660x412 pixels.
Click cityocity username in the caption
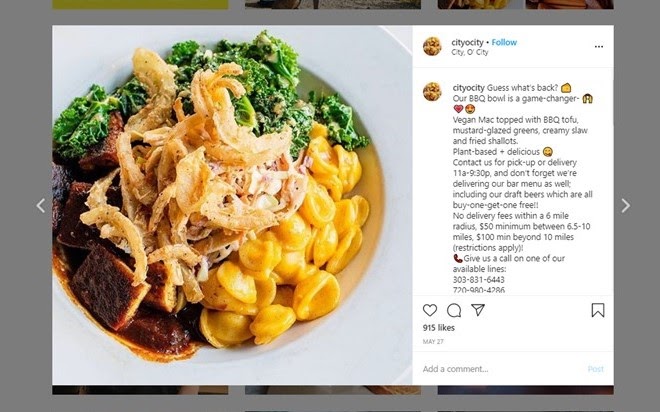point(468,88)
